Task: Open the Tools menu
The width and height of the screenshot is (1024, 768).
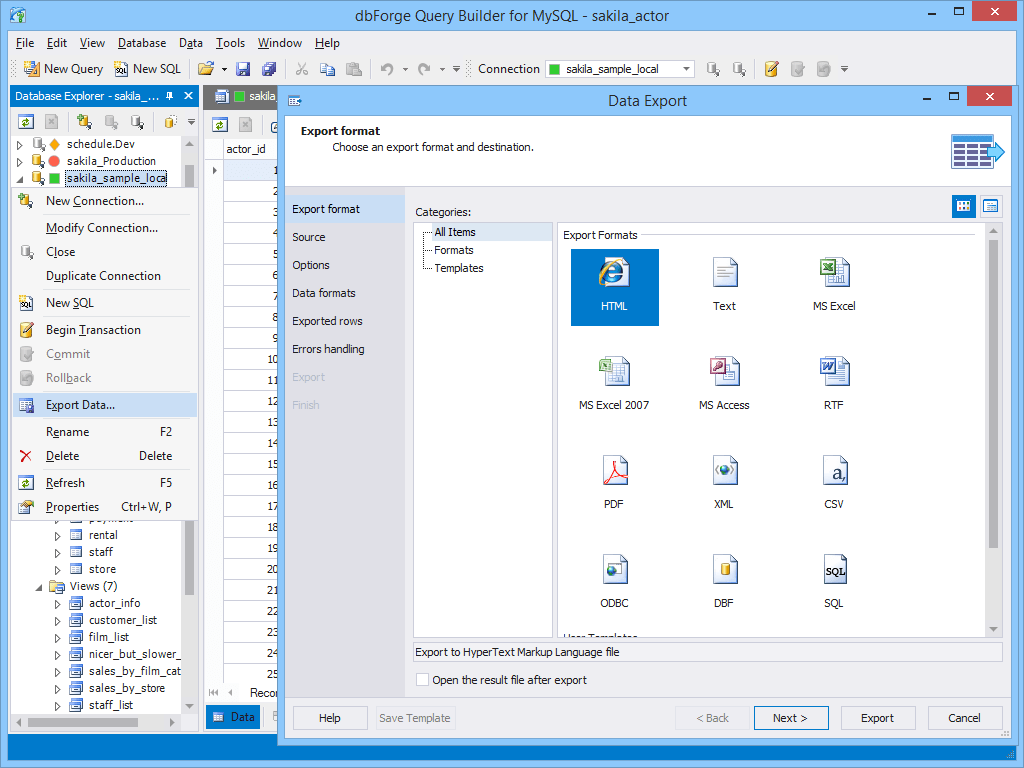Action: tap(230, 43)
